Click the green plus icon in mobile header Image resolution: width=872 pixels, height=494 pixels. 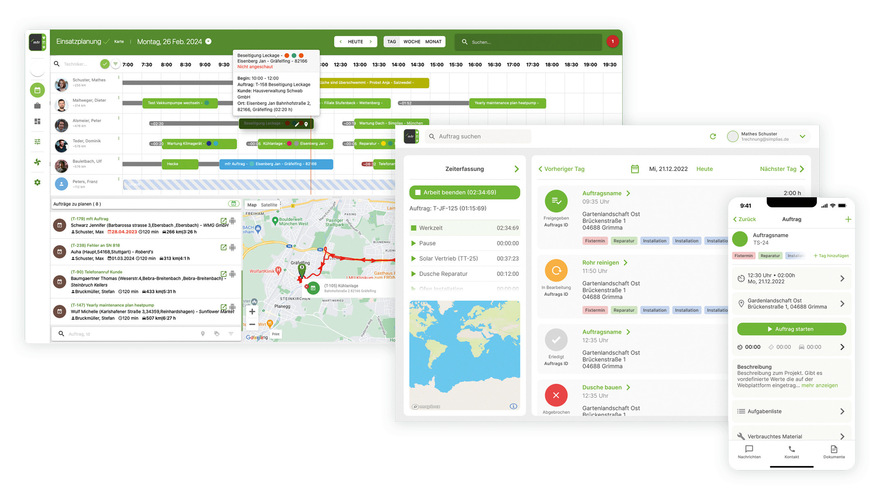[x=848, y=219]
